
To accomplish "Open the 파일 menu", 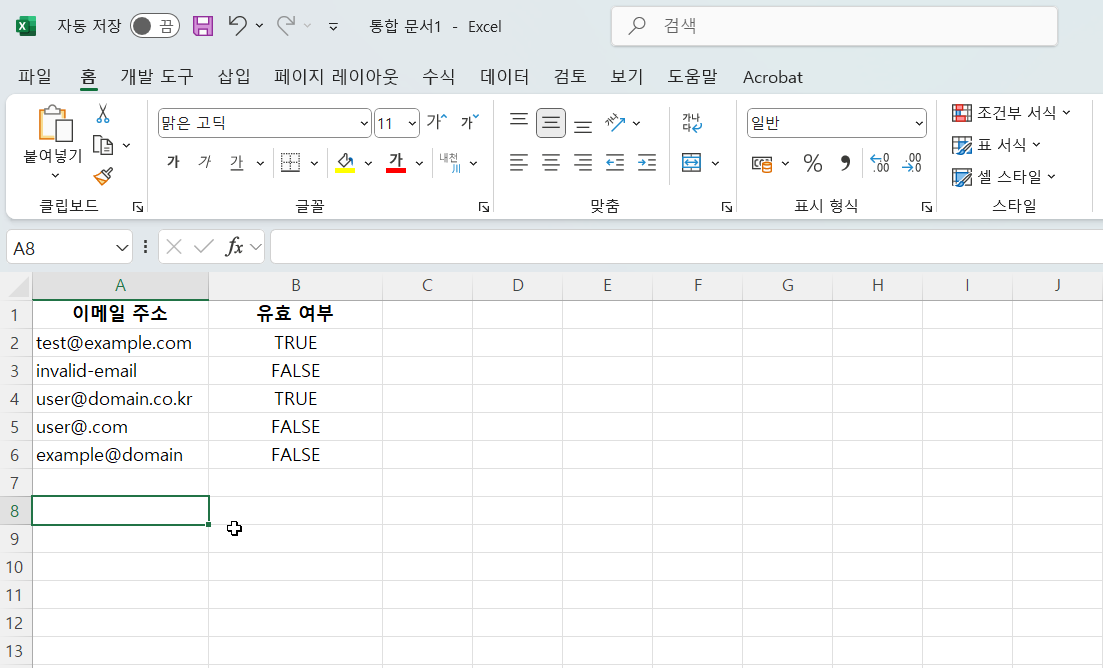I will click(35, 77).
